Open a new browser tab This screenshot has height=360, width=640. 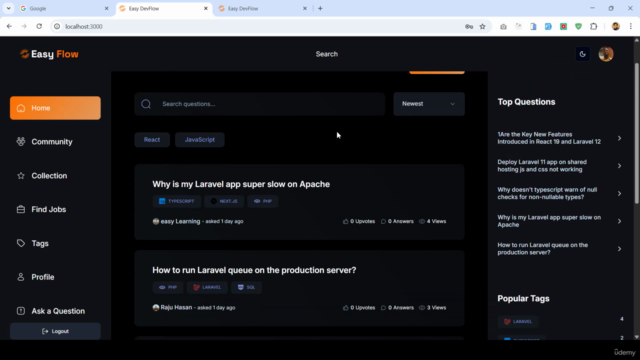click(x=320, y=8)
